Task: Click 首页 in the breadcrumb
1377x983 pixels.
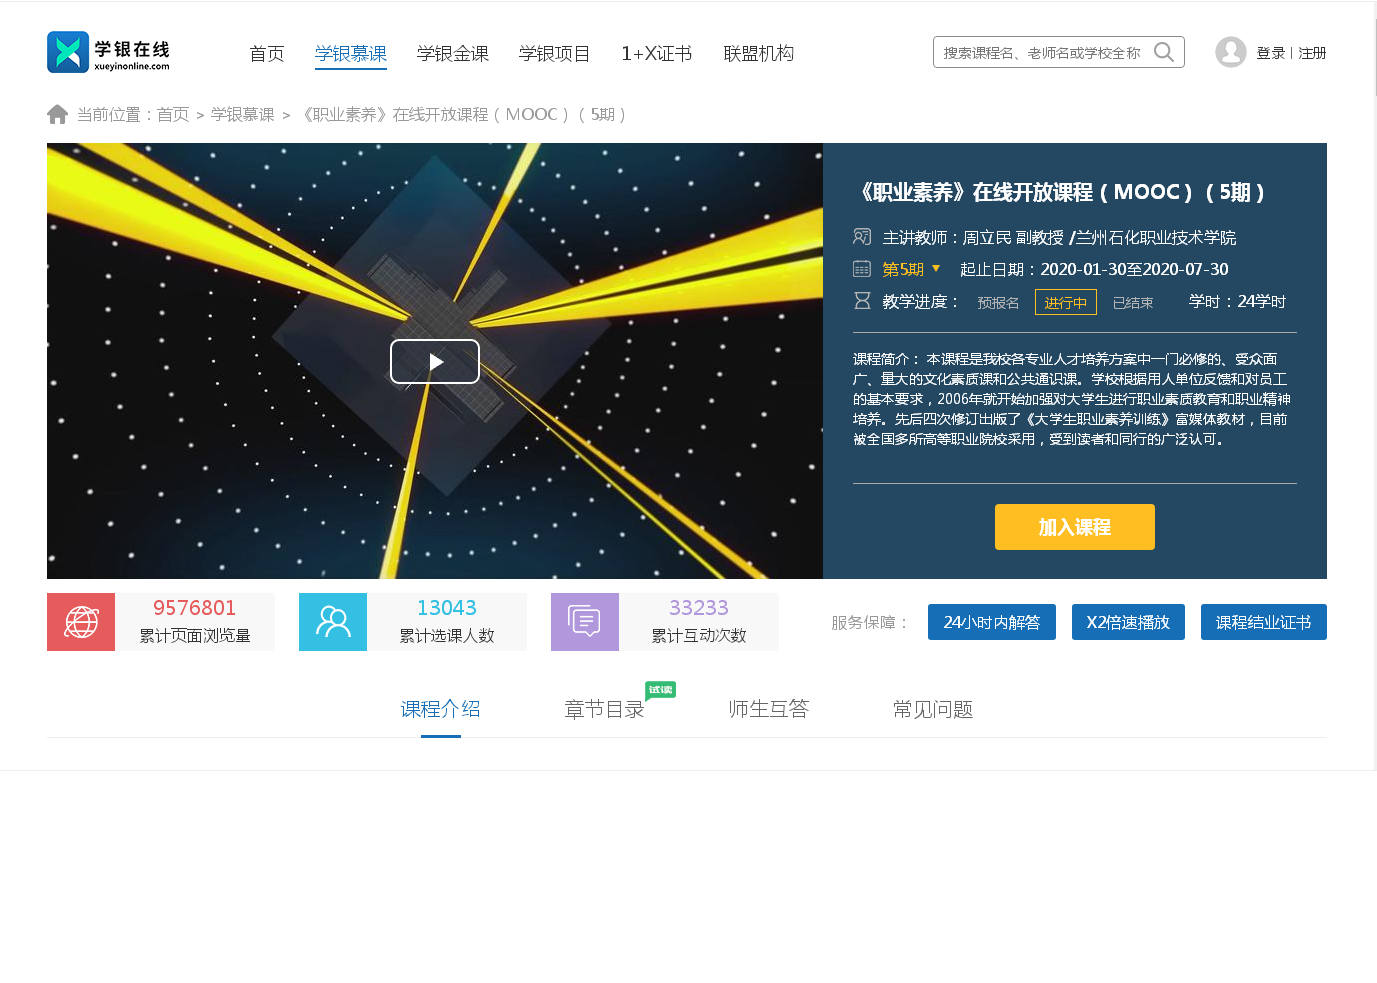Action: (173, 115)
